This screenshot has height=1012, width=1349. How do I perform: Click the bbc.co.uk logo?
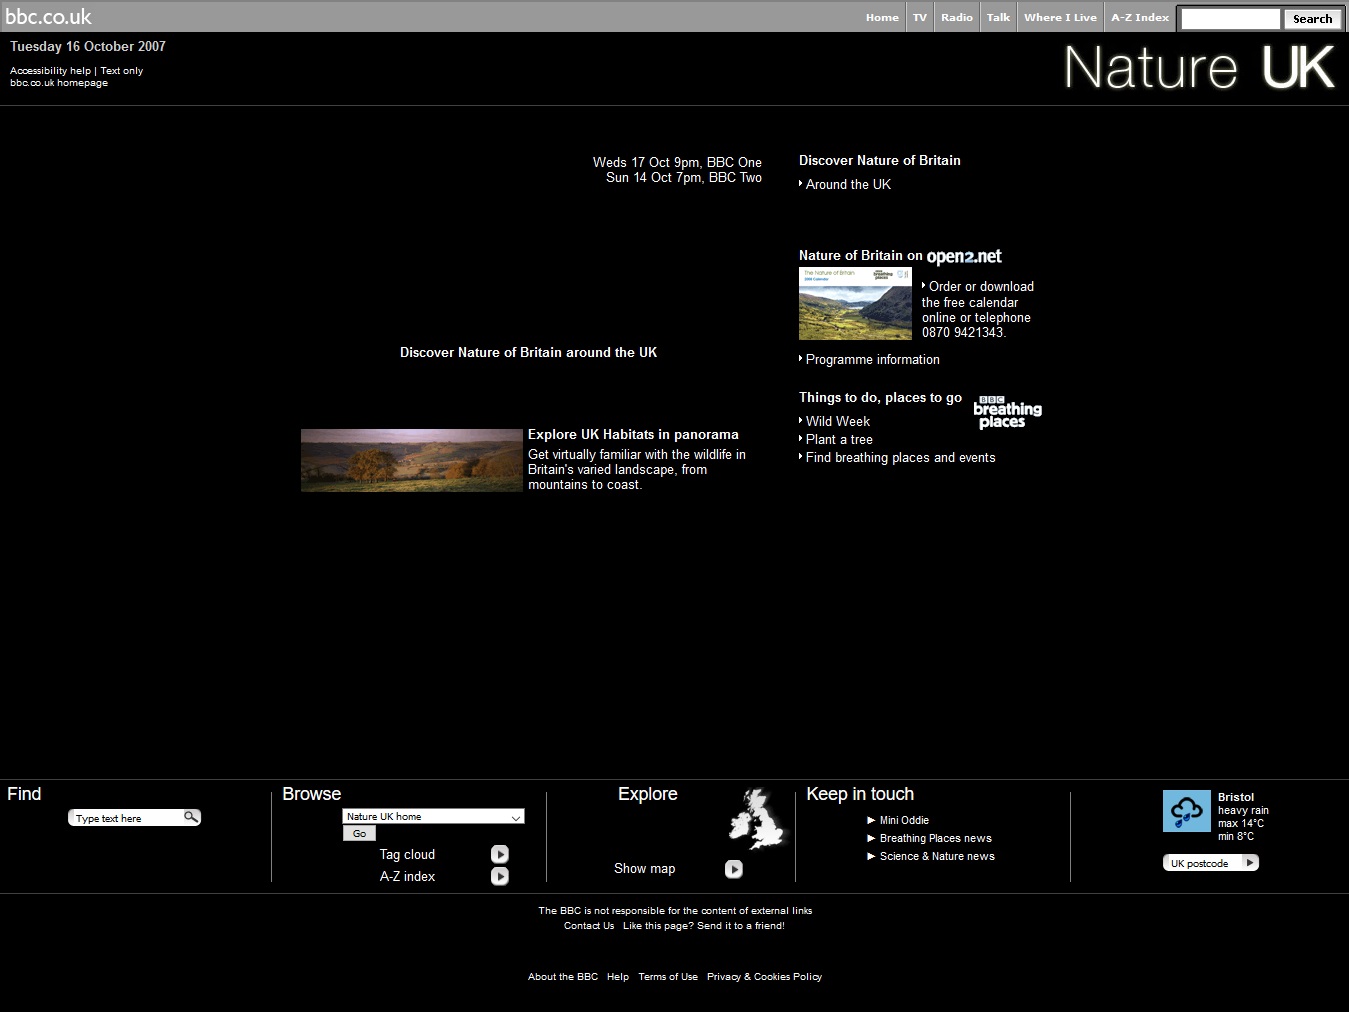coord(48,17)
